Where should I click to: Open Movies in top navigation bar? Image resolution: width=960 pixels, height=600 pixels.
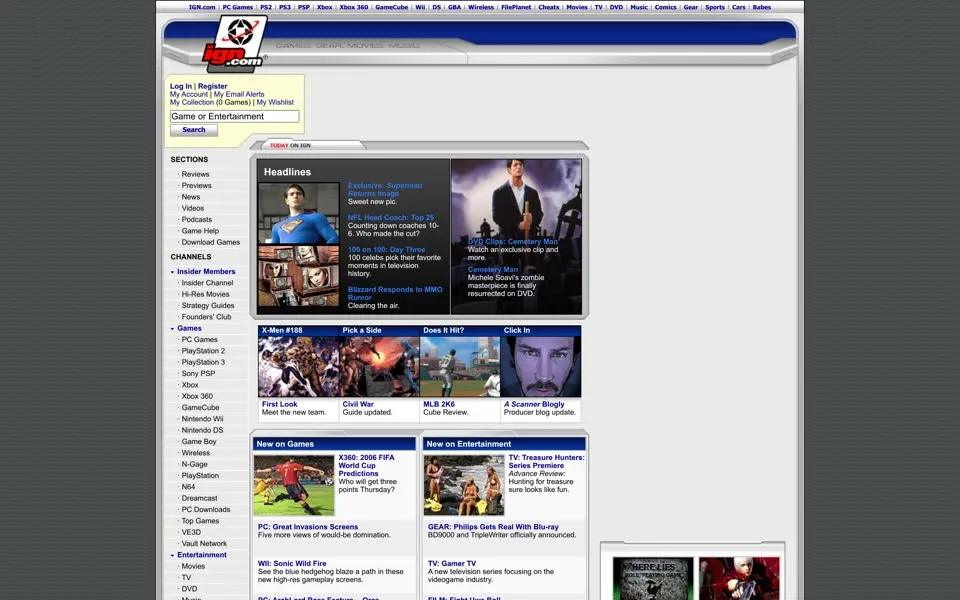pos(577,7)
